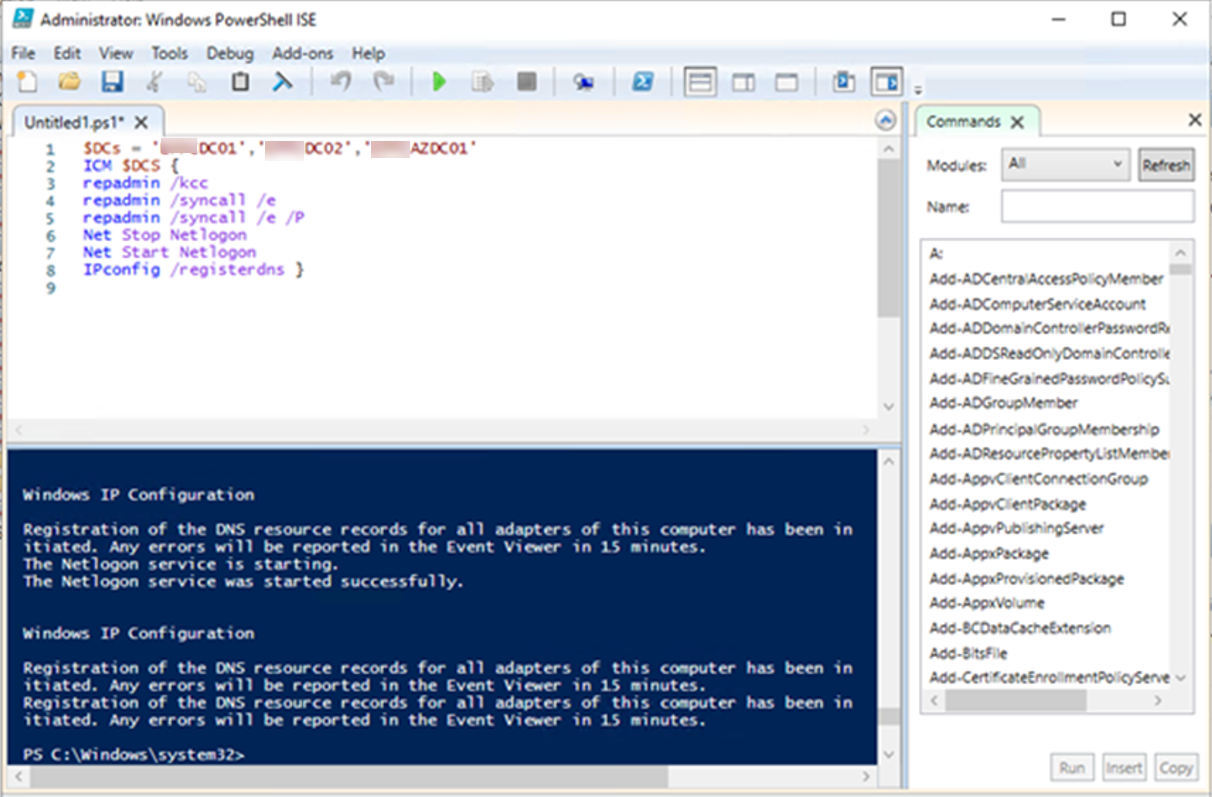1212x797 pixels.
Task: Open the Debug menu
Action: pyautogui.click(x=230, y=53)
